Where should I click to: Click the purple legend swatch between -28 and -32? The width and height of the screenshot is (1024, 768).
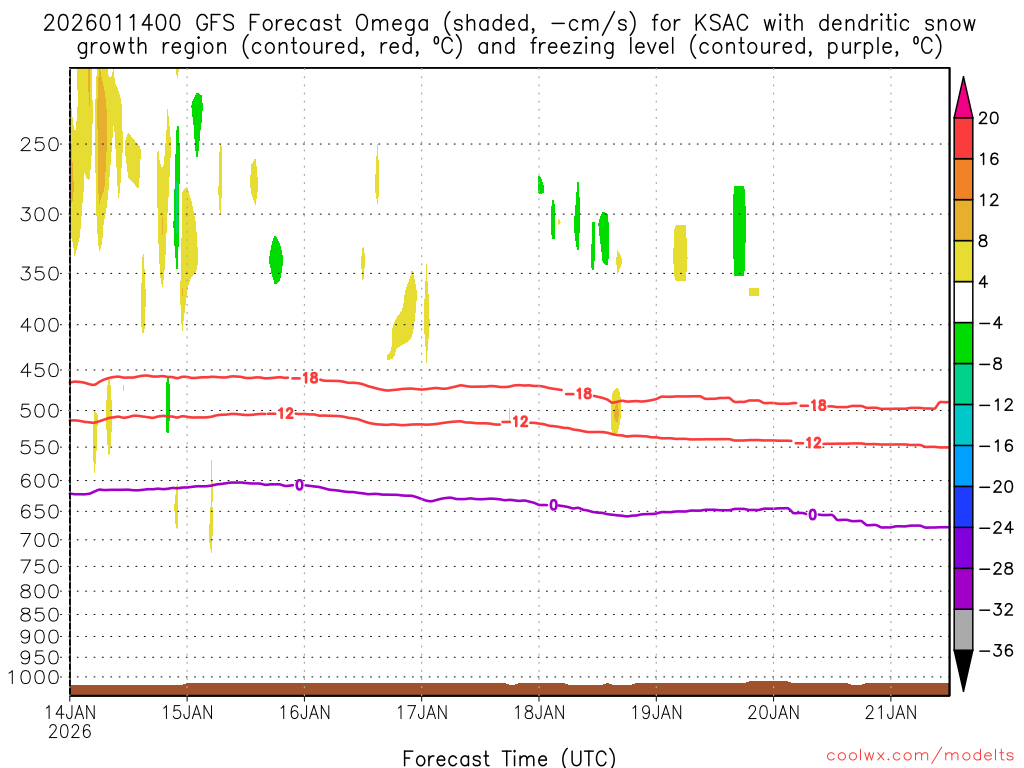click(963, 588)
